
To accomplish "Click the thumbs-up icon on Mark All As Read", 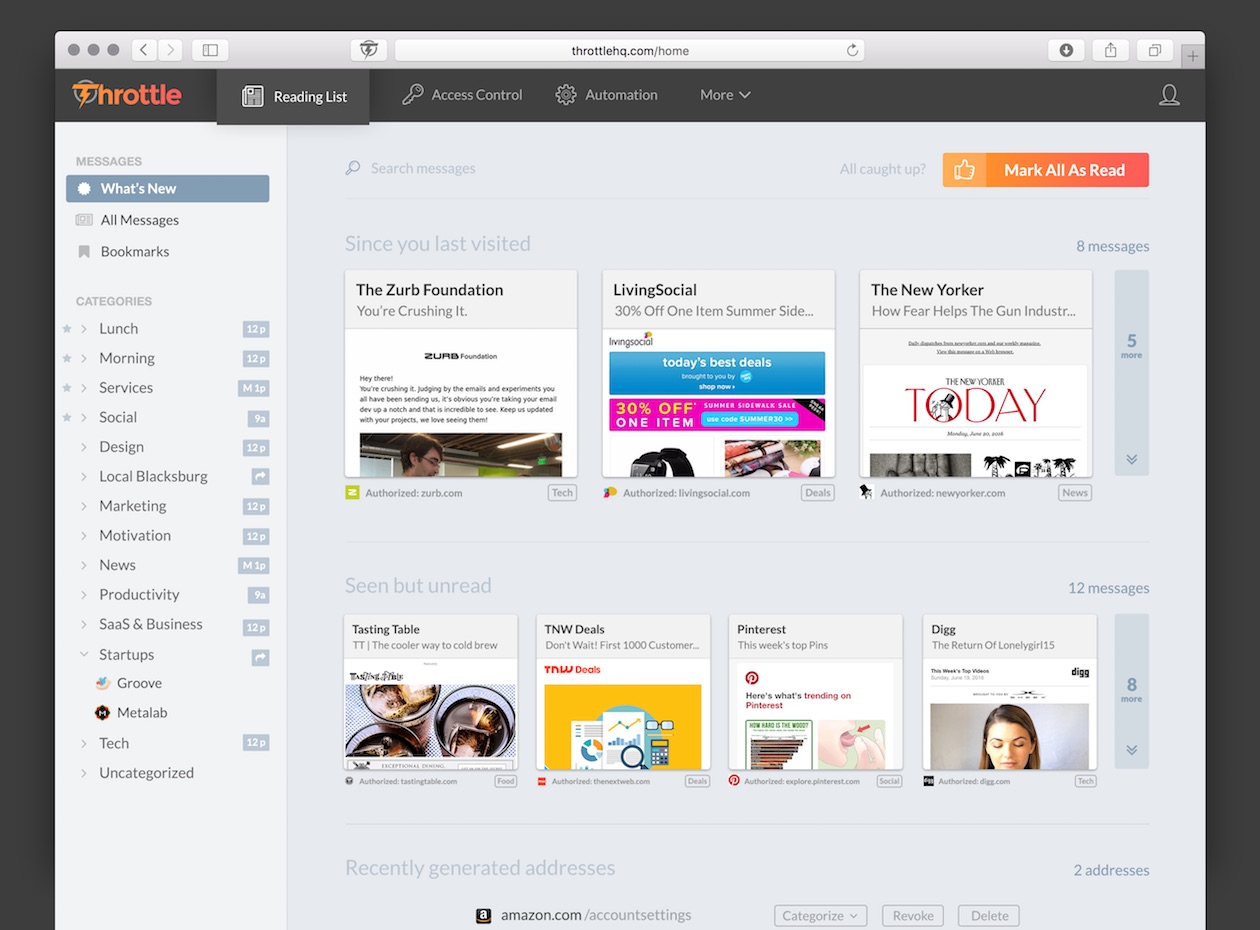I will click(x=964, y=170).
